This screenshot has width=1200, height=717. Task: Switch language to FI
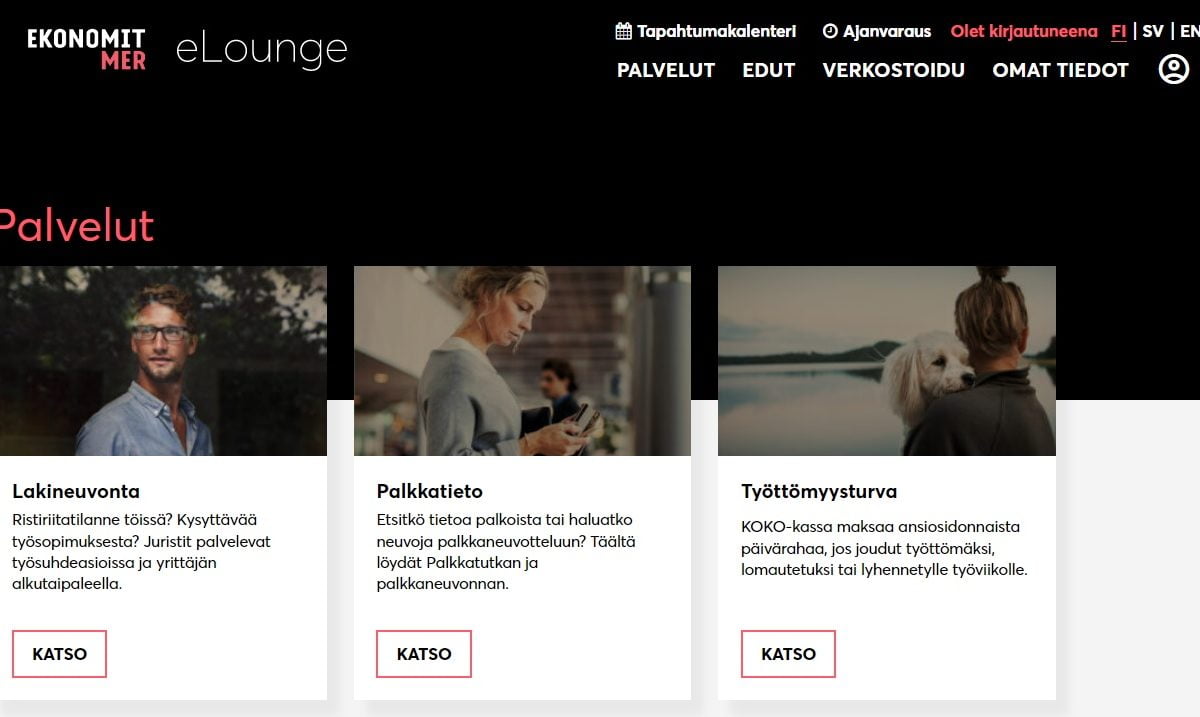click(x=1119, y=31)
